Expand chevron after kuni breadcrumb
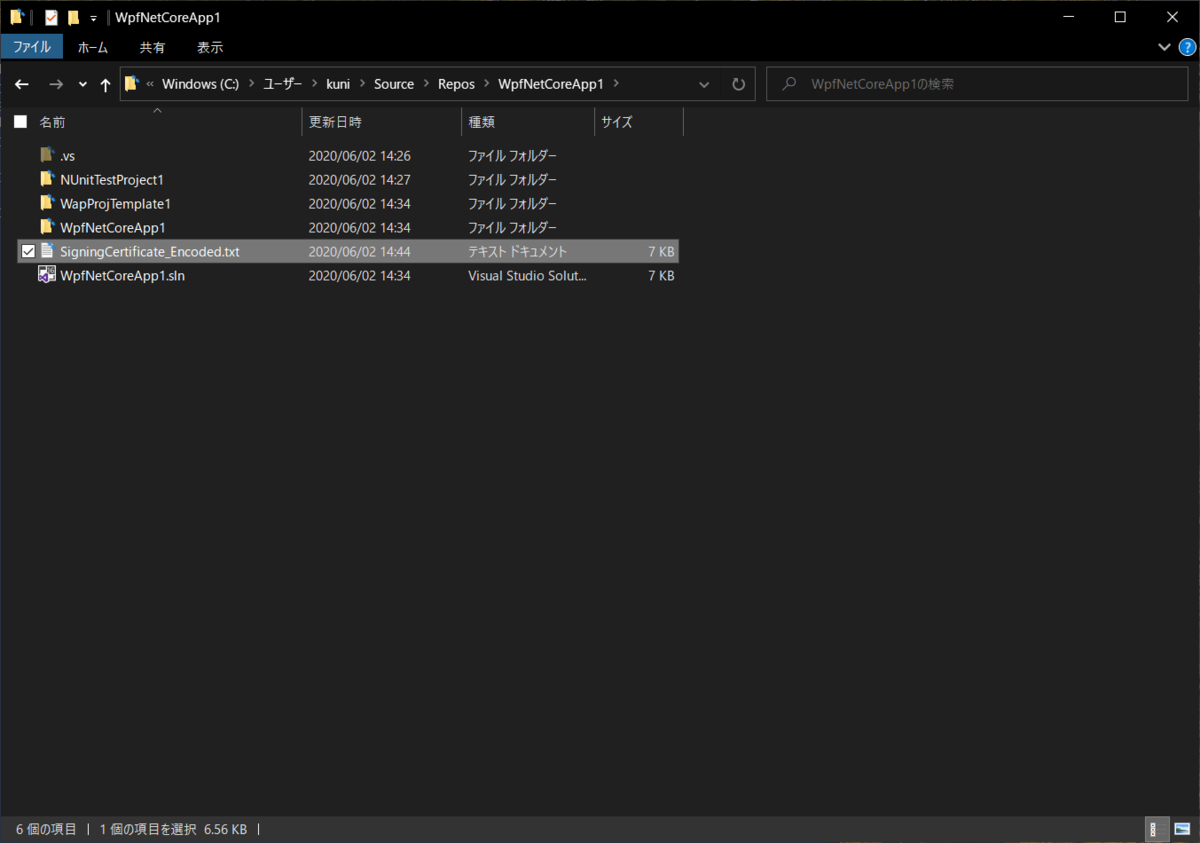 [361, 84]
